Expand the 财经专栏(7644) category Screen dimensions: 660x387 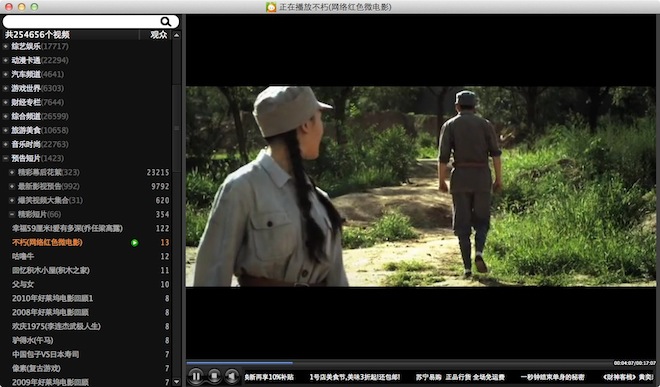(5, 102)
